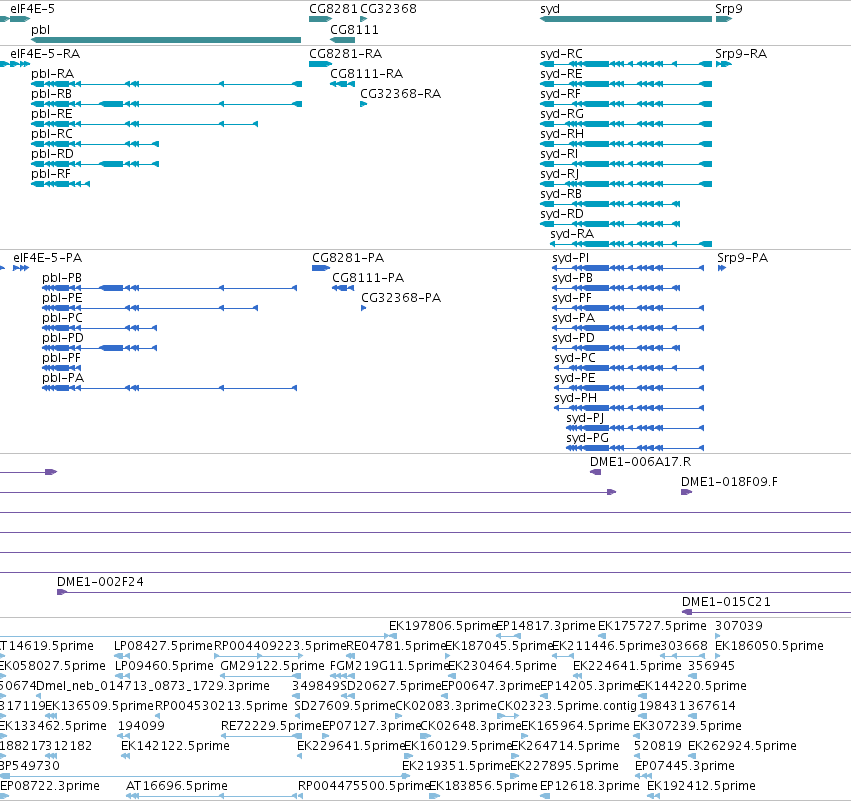
Task: Open protein CG8281-PA label
Action: tap(348, 258)
